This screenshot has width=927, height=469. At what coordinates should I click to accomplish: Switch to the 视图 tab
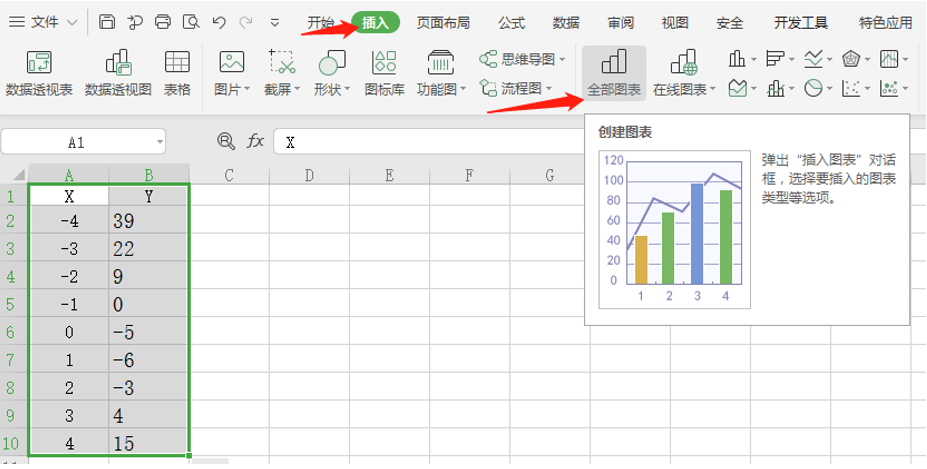pos(675,23)
